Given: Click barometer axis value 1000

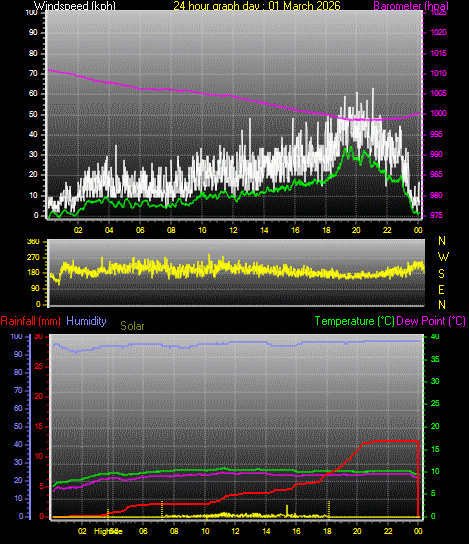Looking at the screenshot, I should point(438,113).
